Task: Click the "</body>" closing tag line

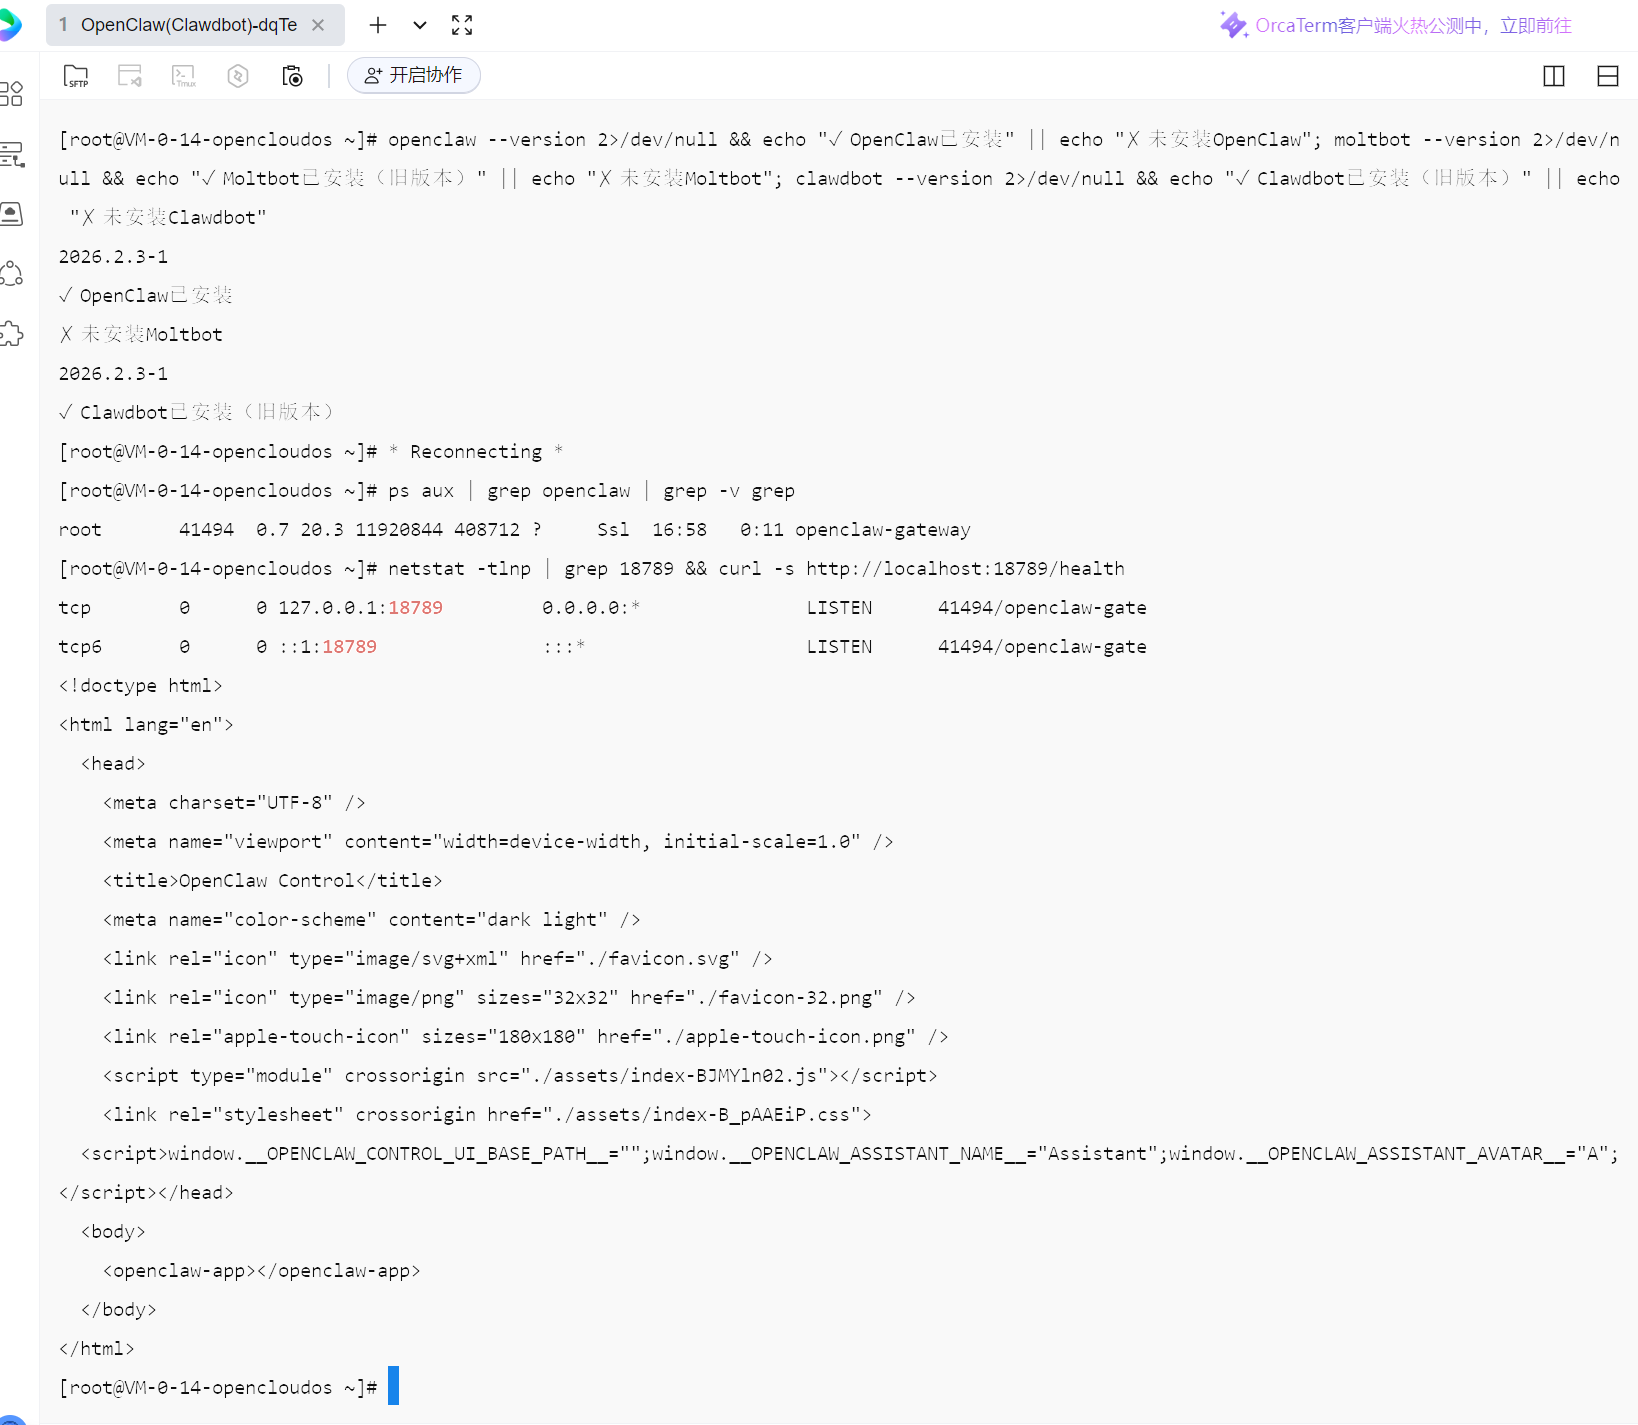Action: (119, 1310)
